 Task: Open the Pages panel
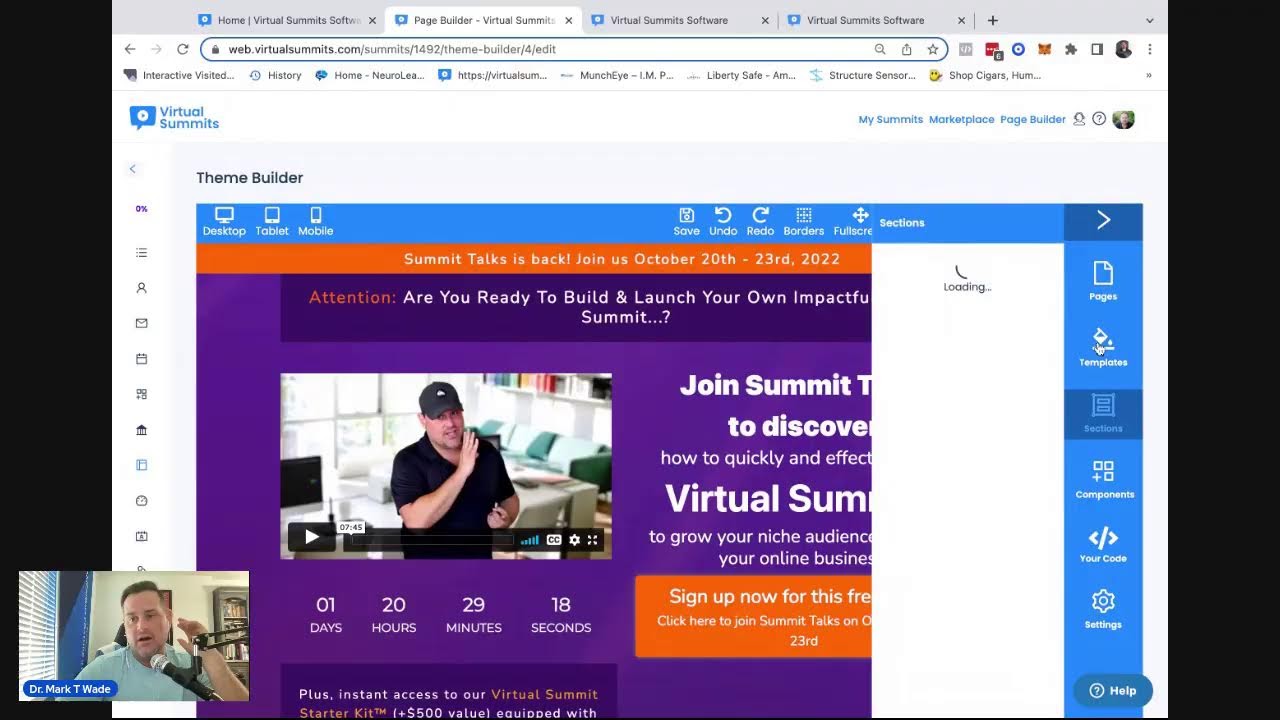(1103, 281)
